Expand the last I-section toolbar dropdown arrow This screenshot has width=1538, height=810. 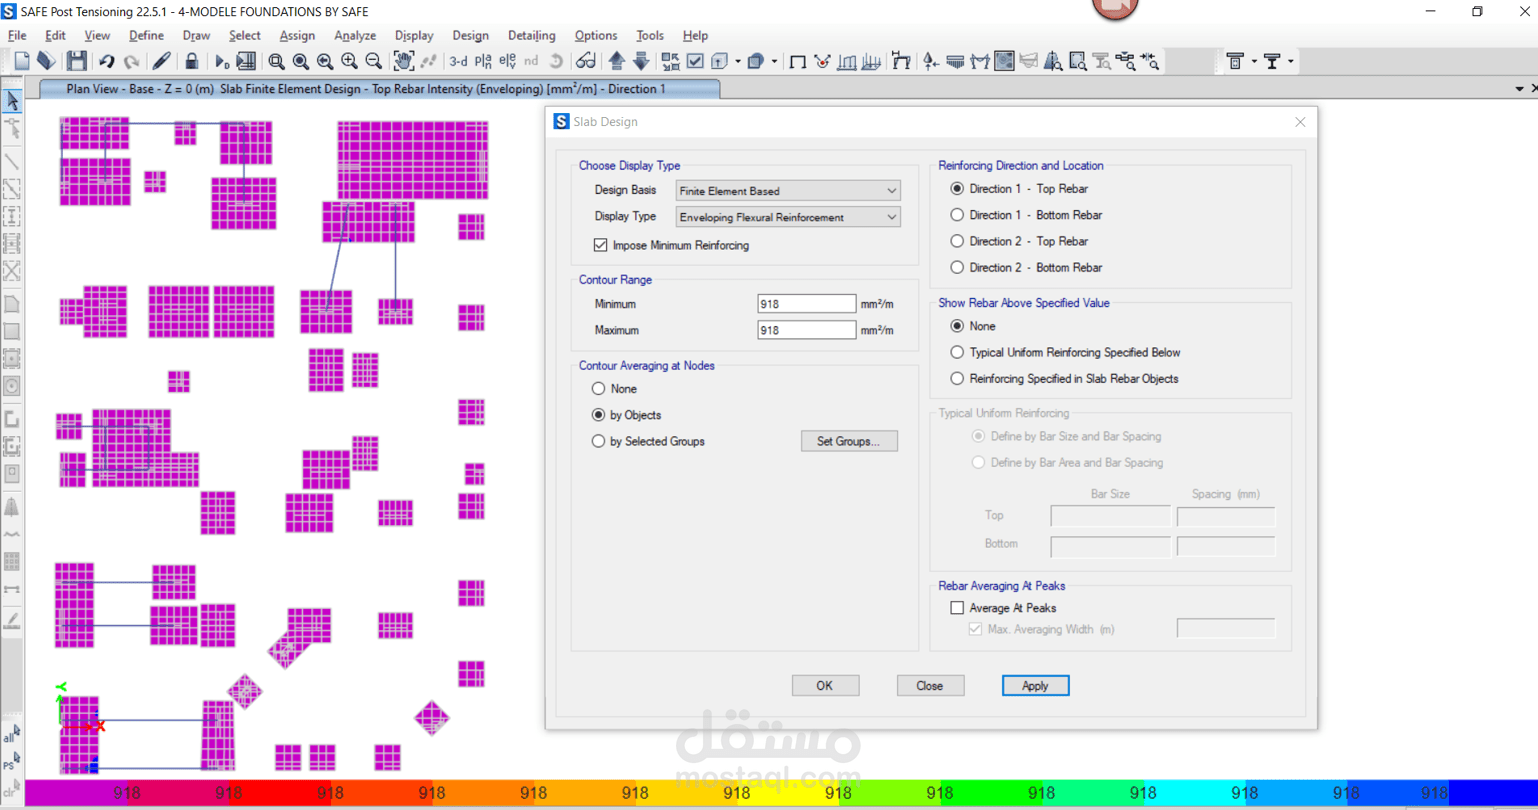(x=1290, y=61)
